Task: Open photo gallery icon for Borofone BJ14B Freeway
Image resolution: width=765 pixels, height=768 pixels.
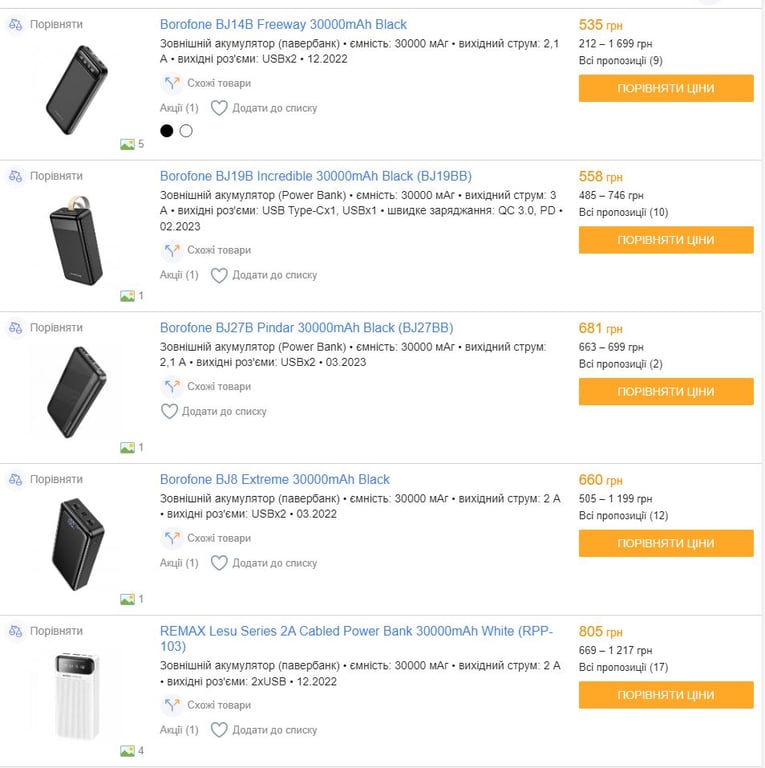Action: [x=127, y=144]
